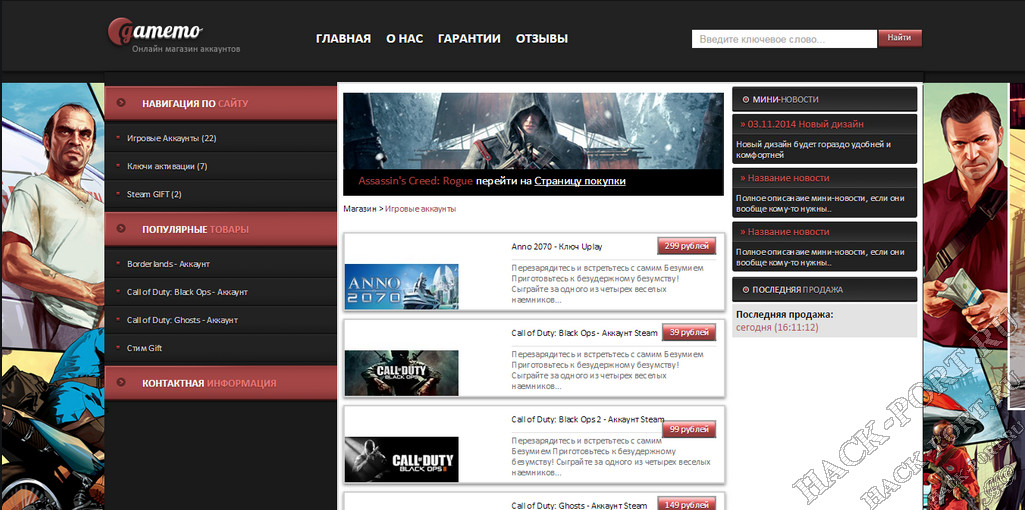Open the Anno 2070 product thumbnail

click(401, 285)
